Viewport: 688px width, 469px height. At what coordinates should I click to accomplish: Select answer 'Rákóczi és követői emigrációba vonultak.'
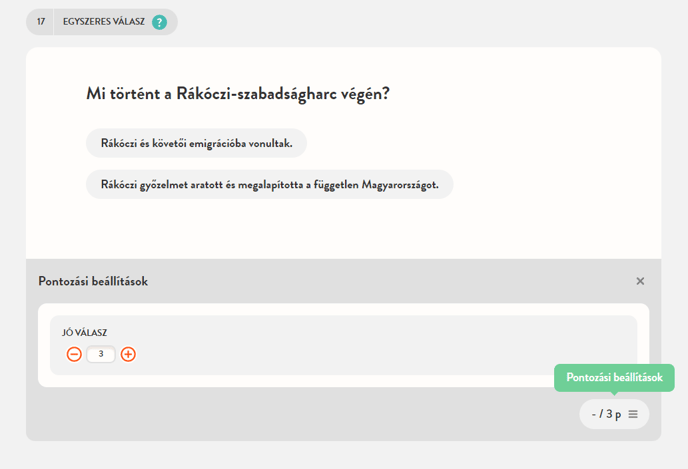[x=196, y=143]
